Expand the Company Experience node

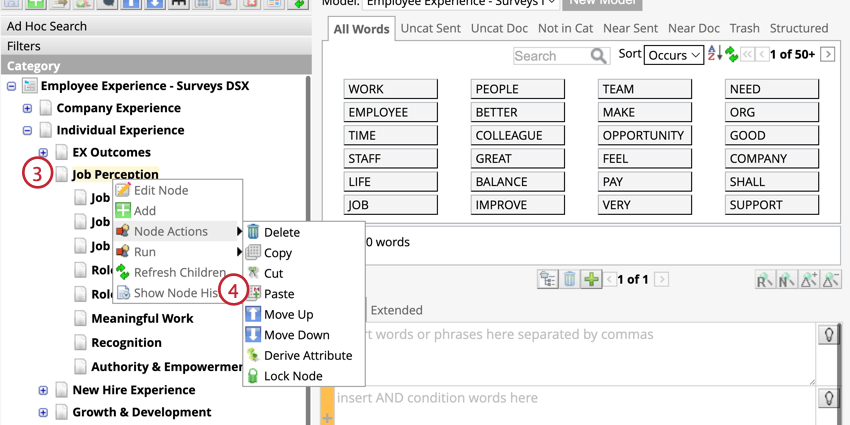[x=27, y=108]
